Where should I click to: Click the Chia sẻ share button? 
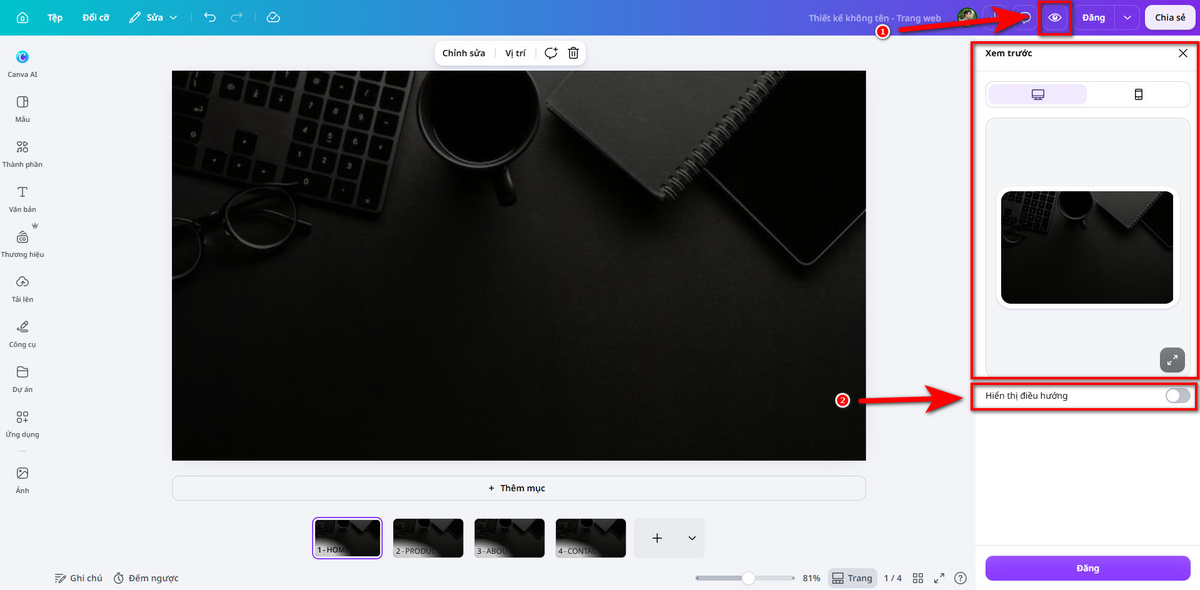[x=1170, y=18]
